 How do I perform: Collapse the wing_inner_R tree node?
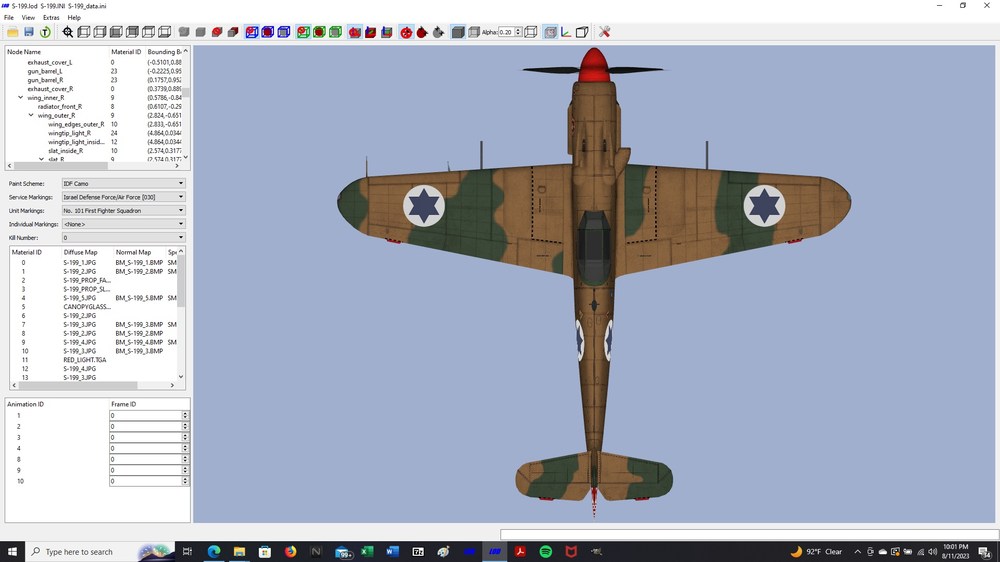coord(20,98)
